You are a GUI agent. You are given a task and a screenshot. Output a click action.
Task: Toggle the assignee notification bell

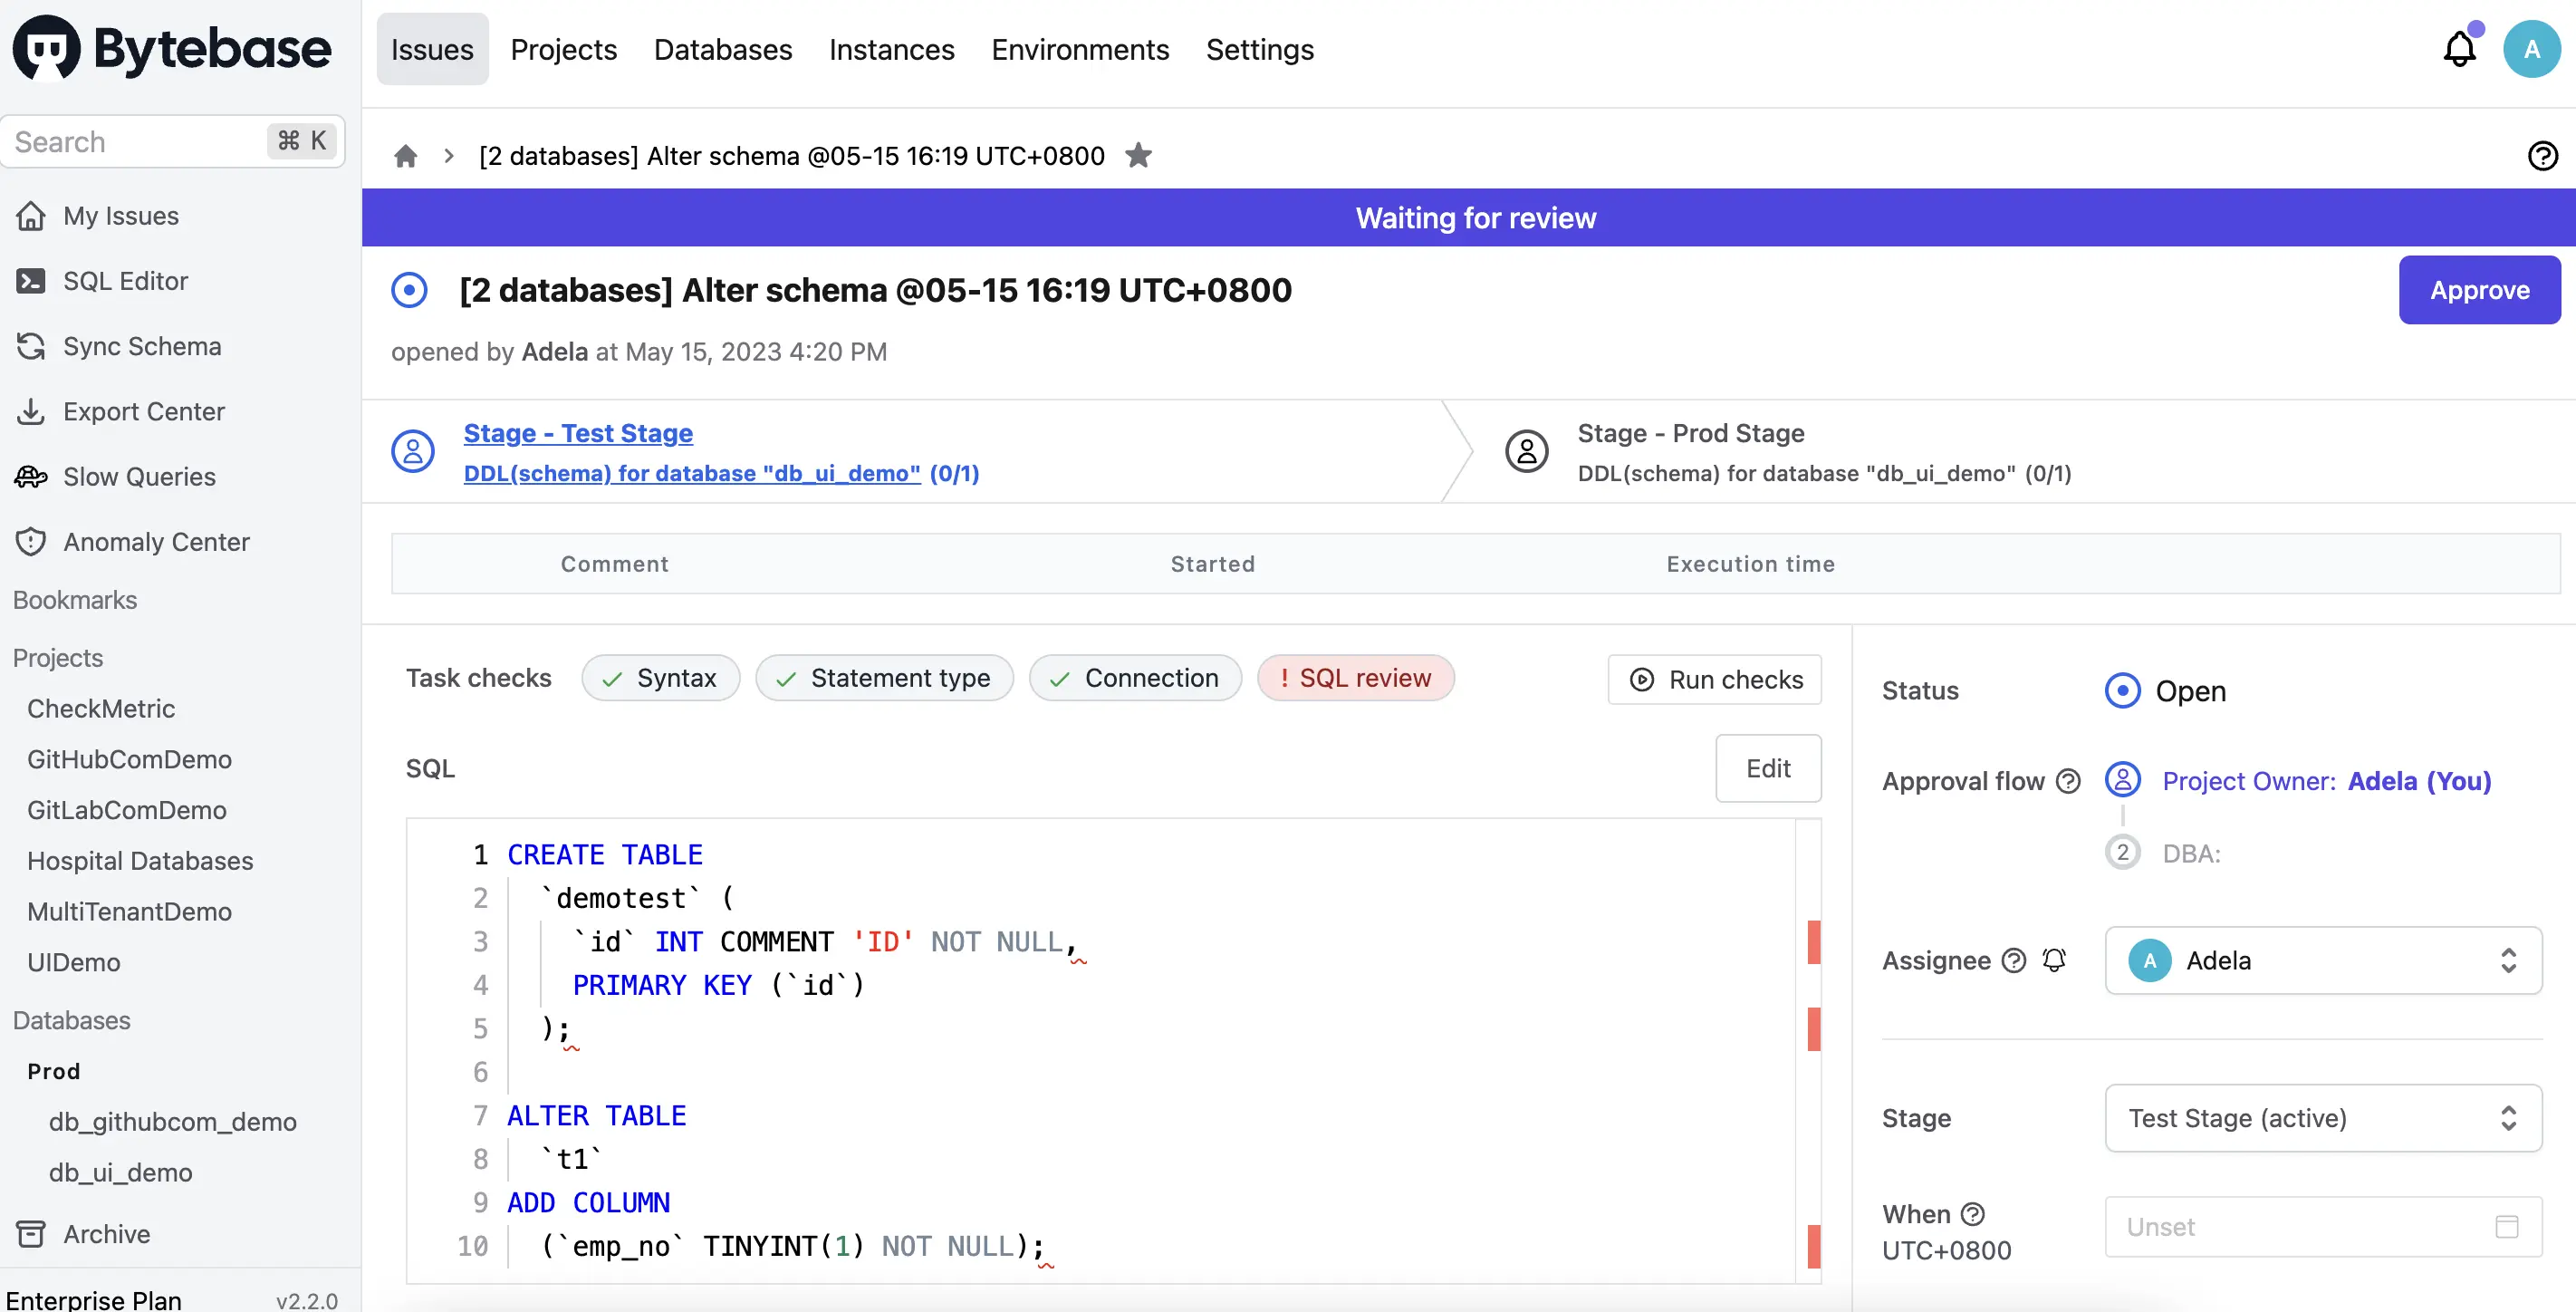click(x=2055, y=960)
